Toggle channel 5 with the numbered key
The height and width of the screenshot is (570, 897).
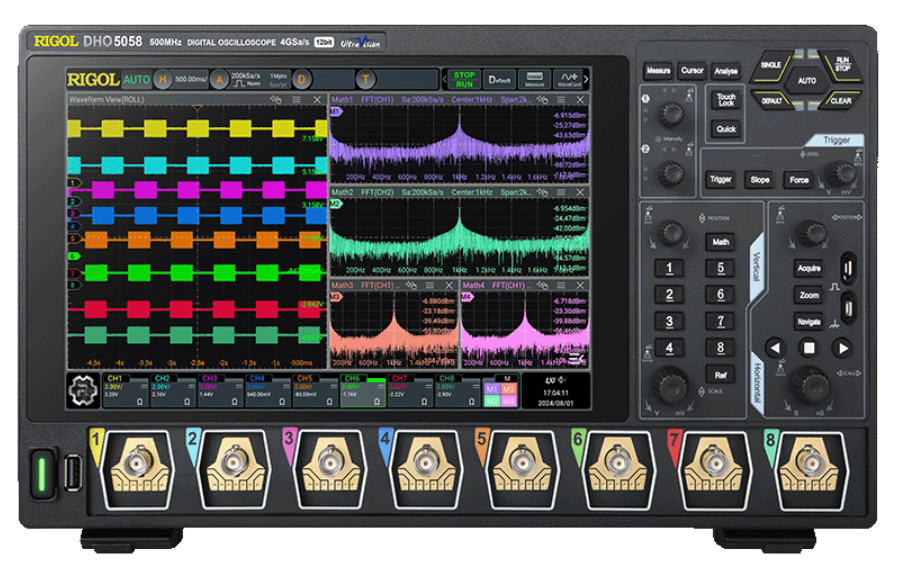[x=720, y=269]
